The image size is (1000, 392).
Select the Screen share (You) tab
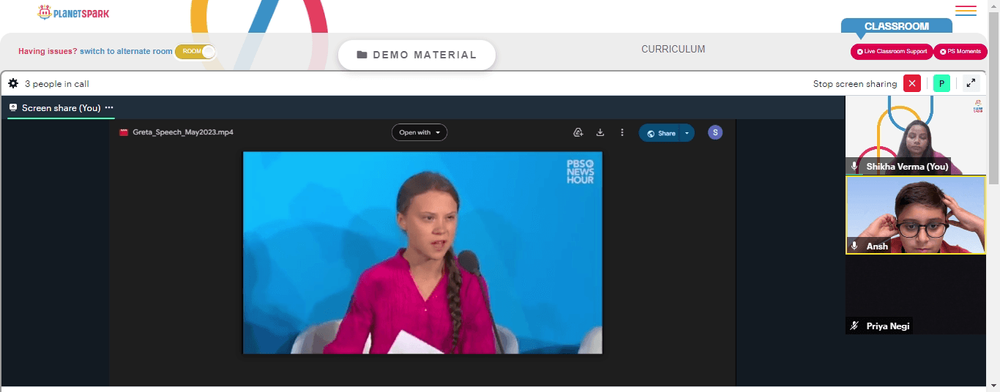pos(61,108)
